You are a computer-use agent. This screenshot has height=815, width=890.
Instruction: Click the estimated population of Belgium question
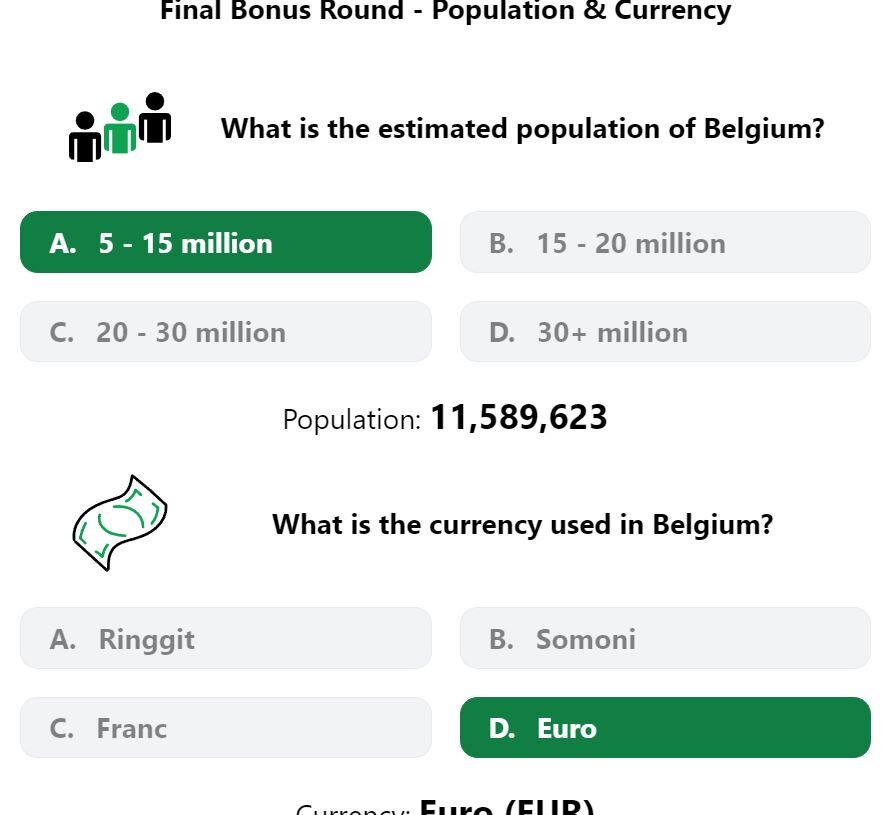pos(522,129)
